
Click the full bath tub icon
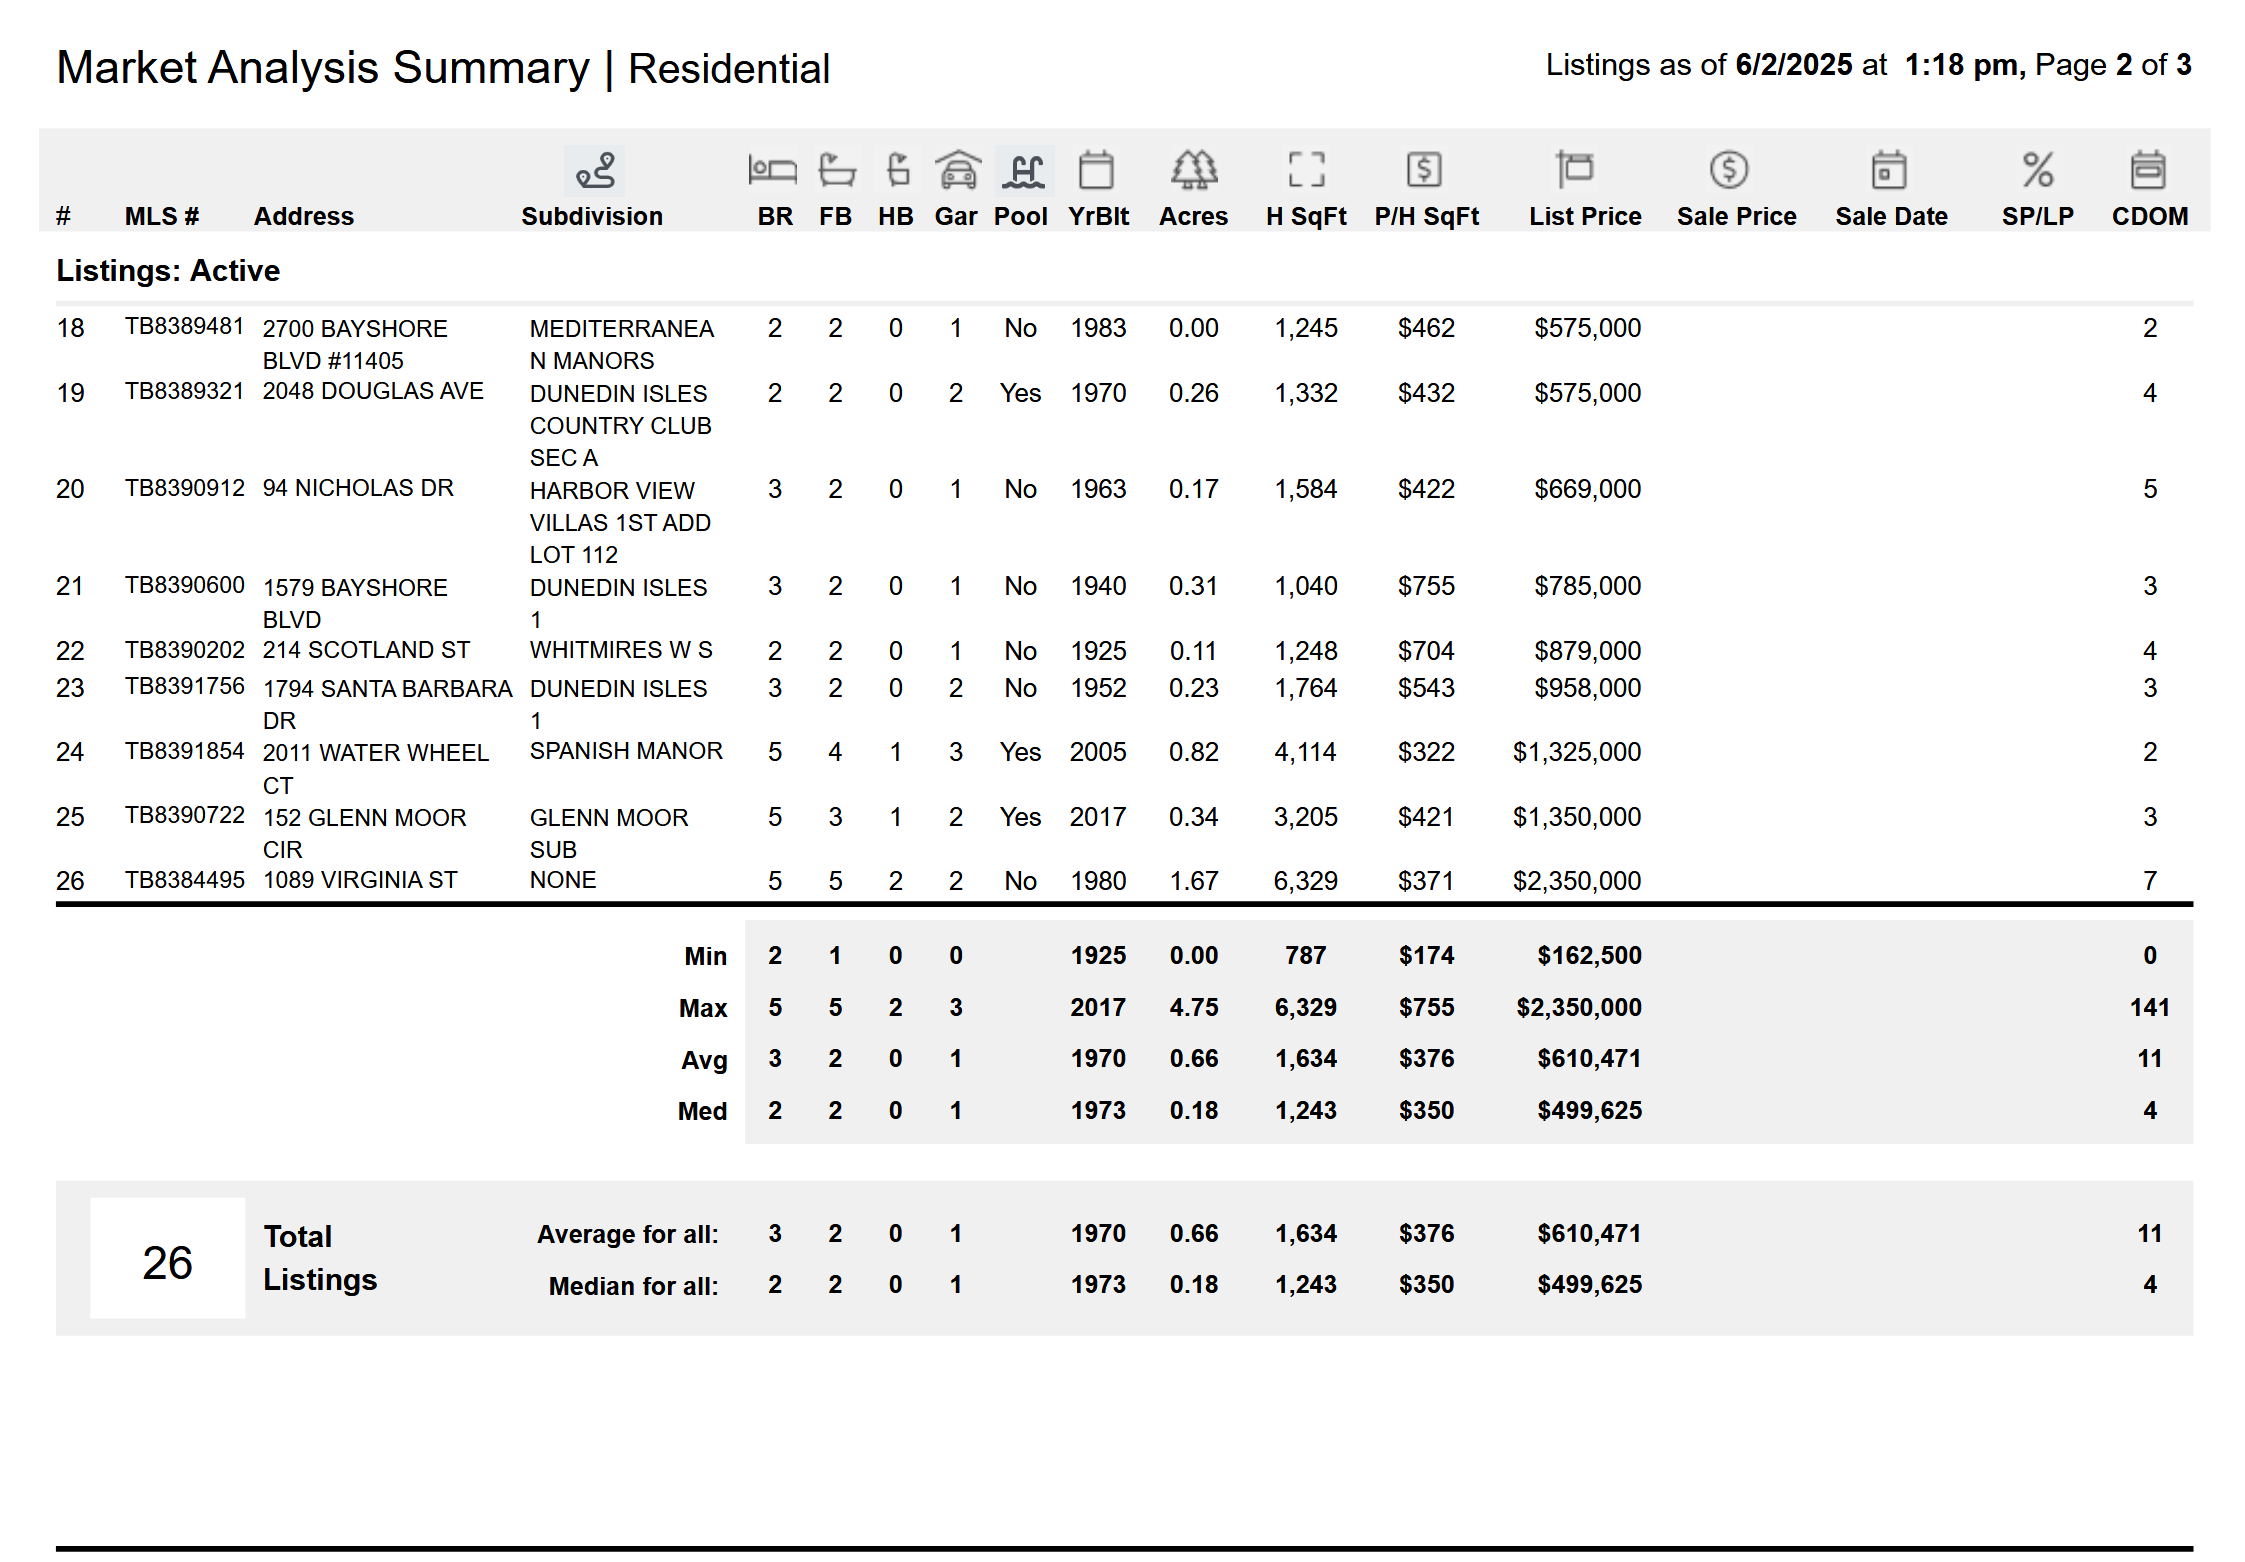(836, 170)
